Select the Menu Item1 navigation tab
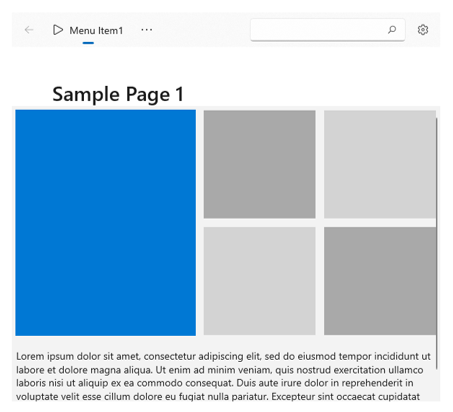453x412 pixels. 88,30
